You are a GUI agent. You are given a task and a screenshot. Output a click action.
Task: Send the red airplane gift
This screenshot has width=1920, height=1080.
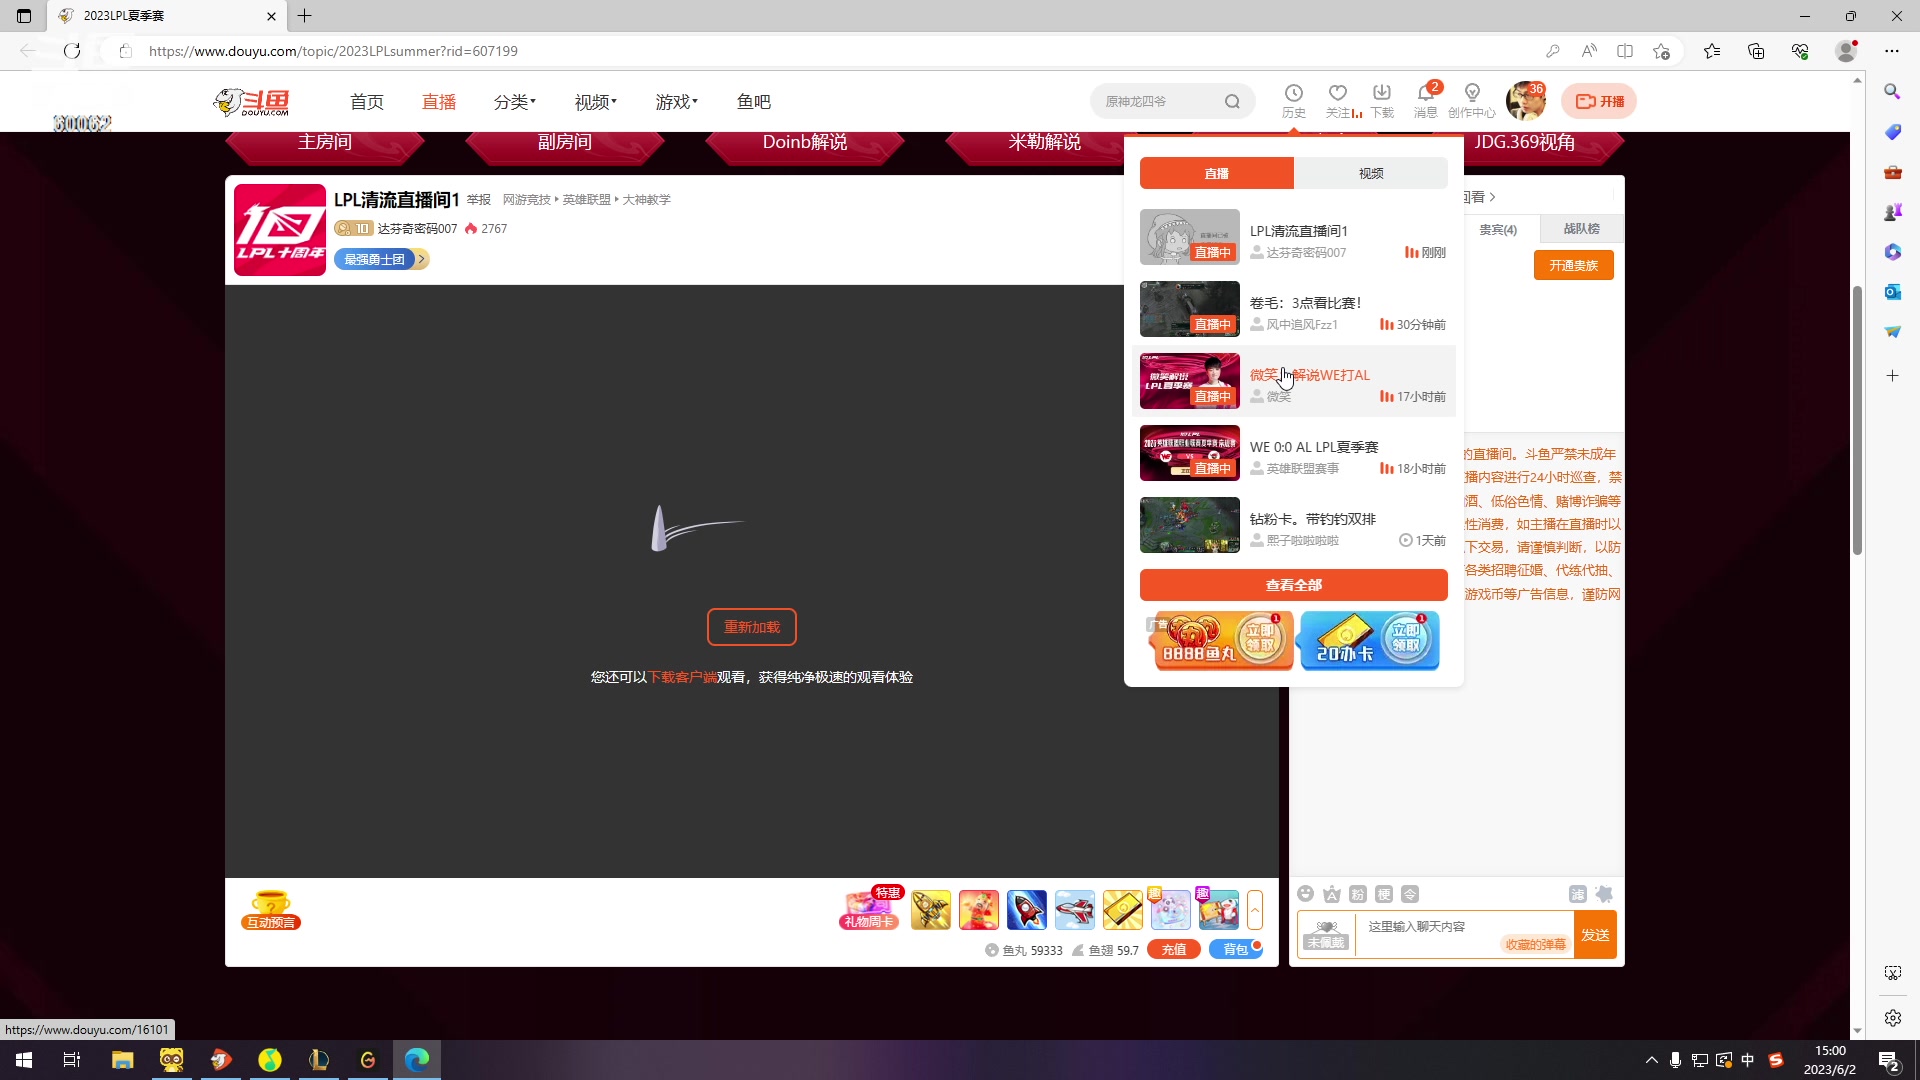[x=1075, y=910]
